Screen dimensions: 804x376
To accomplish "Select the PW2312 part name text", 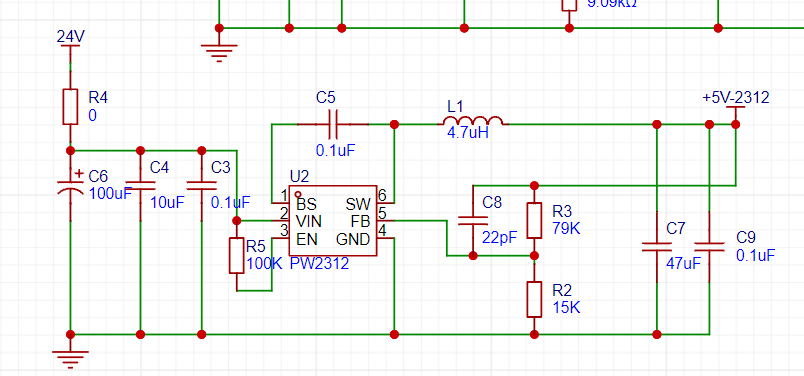I will pos(319,264).
